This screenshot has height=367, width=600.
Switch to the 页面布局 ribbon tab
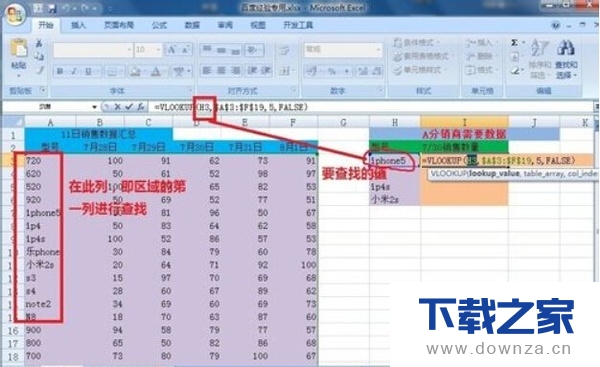pos(119,25)
